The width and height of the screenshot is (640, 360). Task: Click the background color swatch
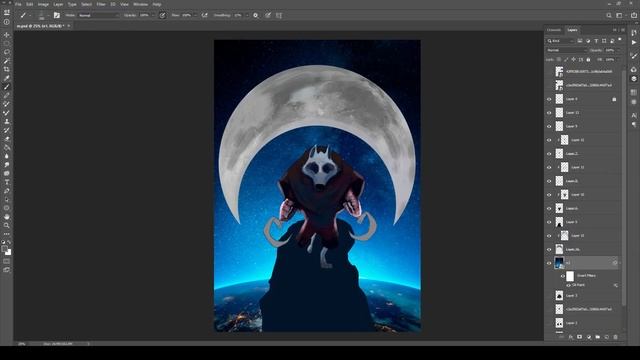(x=8, y=253)
